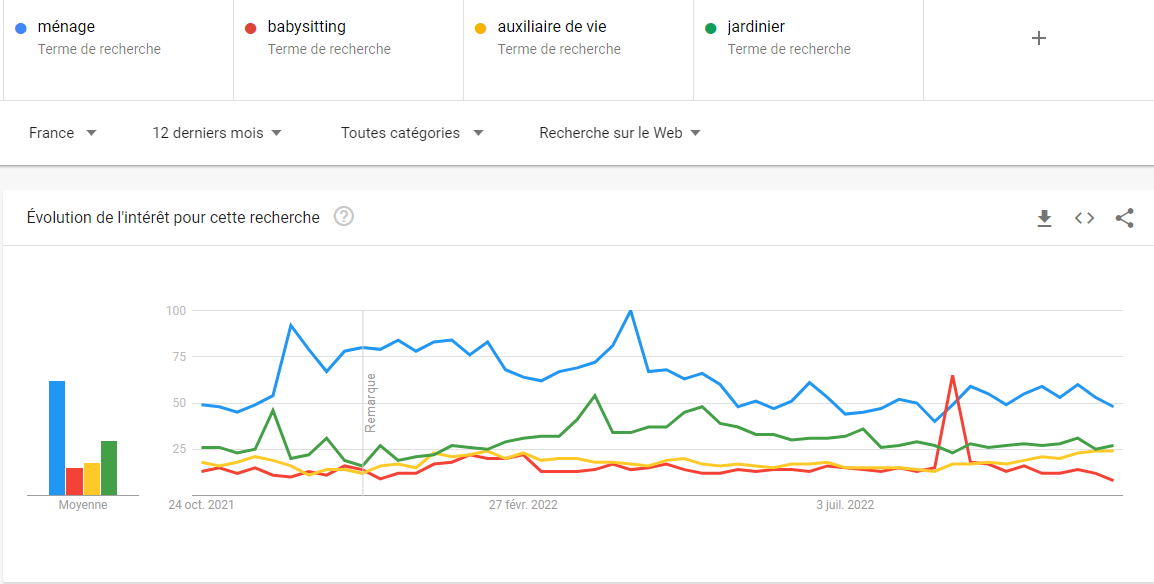Click the red babysitting spike peak
1154x584 pixels.
pyautogui.click(x=952, y=377)
